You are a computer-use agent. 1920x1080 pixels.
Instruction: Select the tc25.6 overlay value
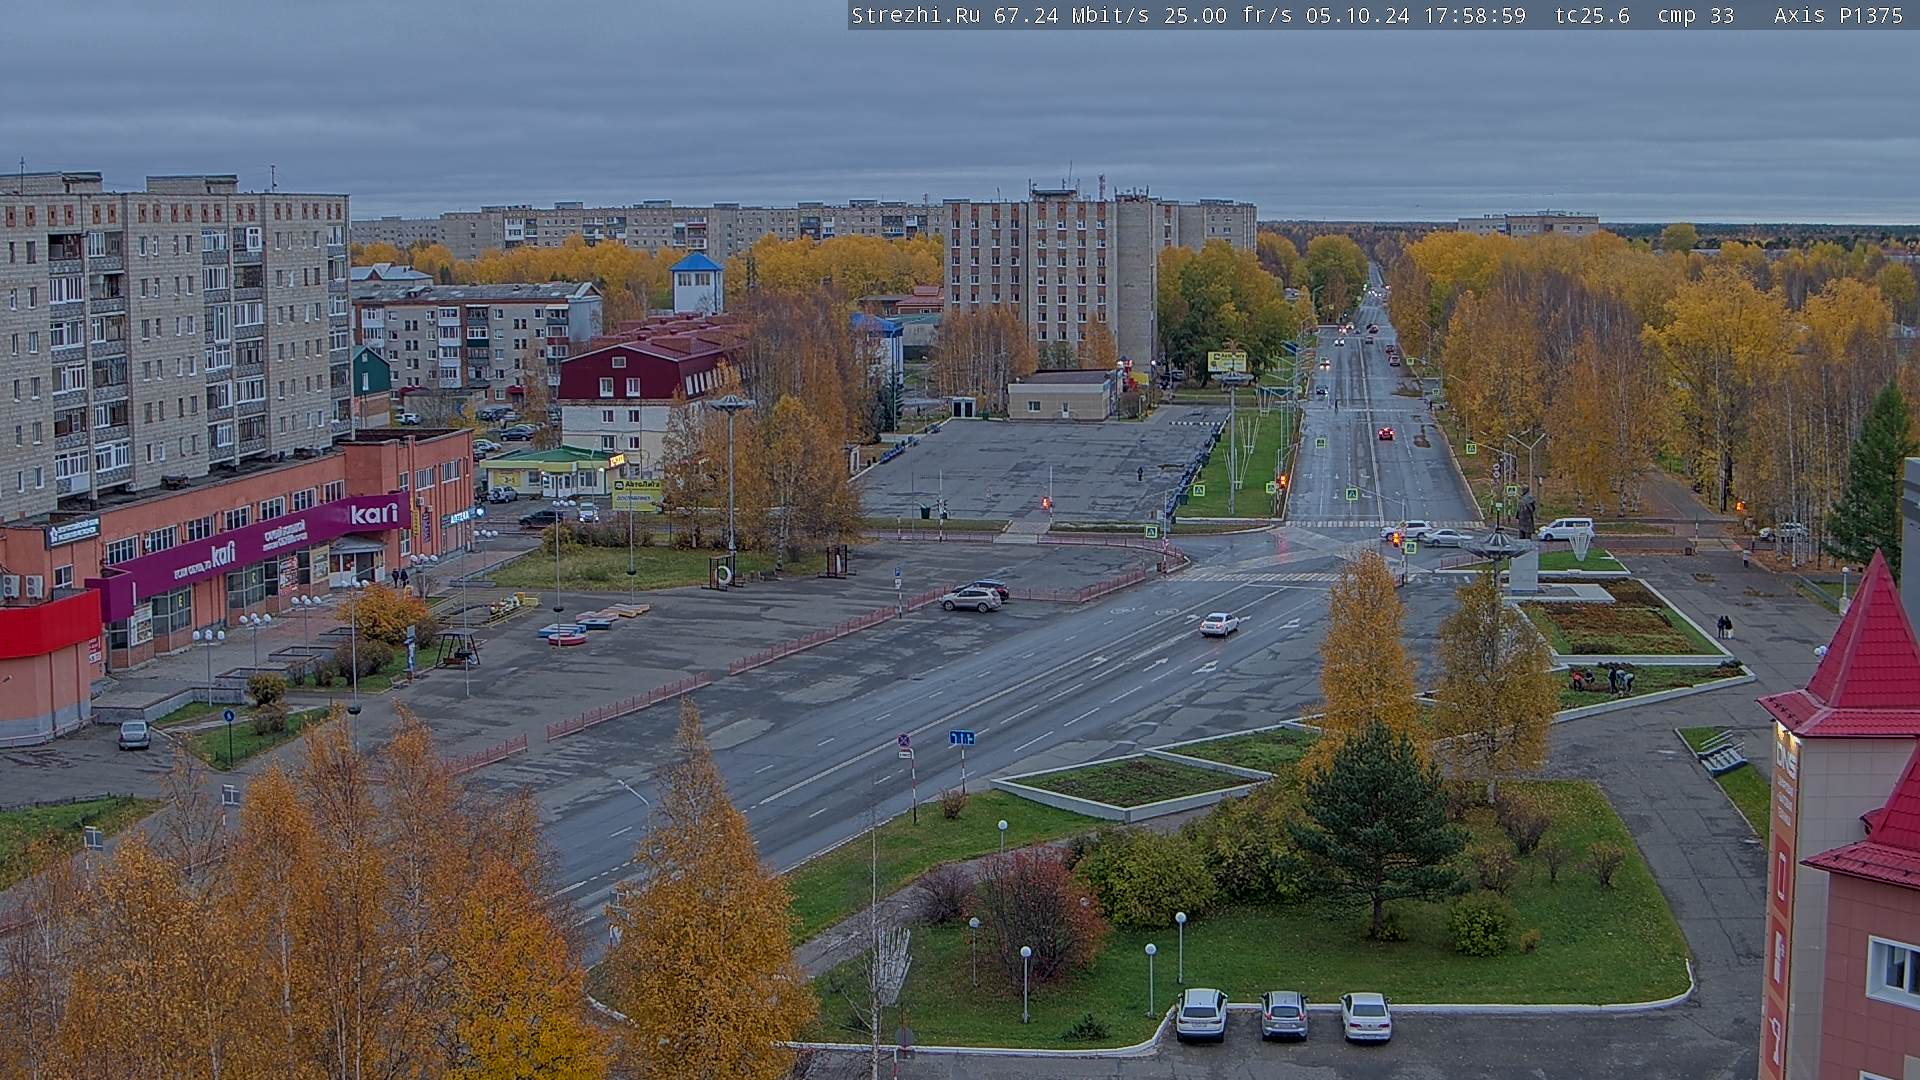(x=1592, y=15)
